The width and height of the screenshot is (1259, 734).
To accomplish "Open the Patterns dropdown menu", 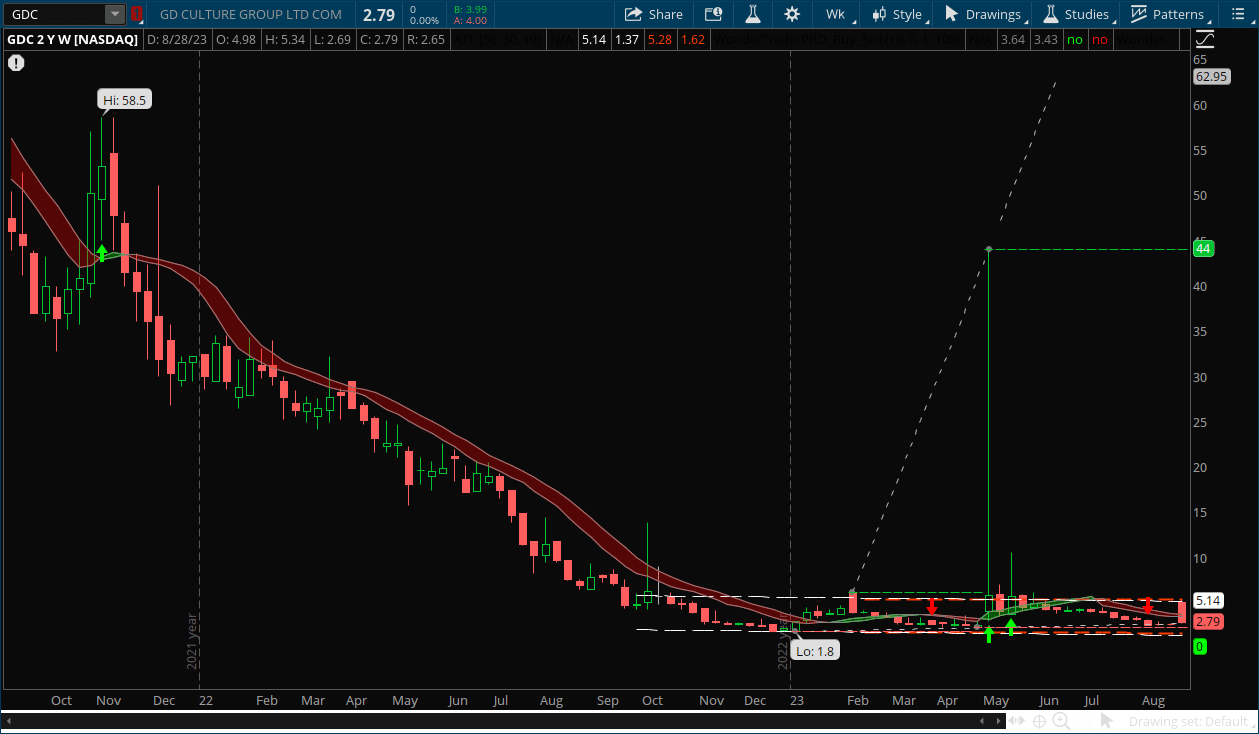I will click(x=1168, y=14).
